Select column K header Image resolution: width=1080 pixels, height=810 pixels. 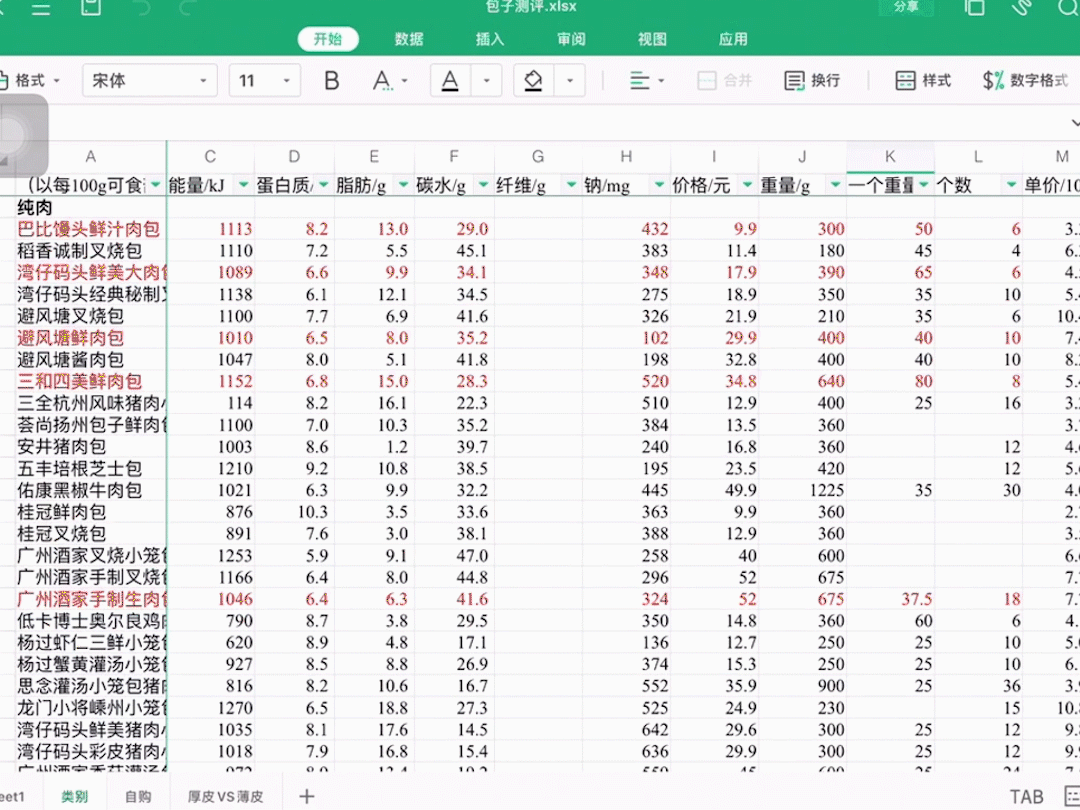(x=890, y=156)
